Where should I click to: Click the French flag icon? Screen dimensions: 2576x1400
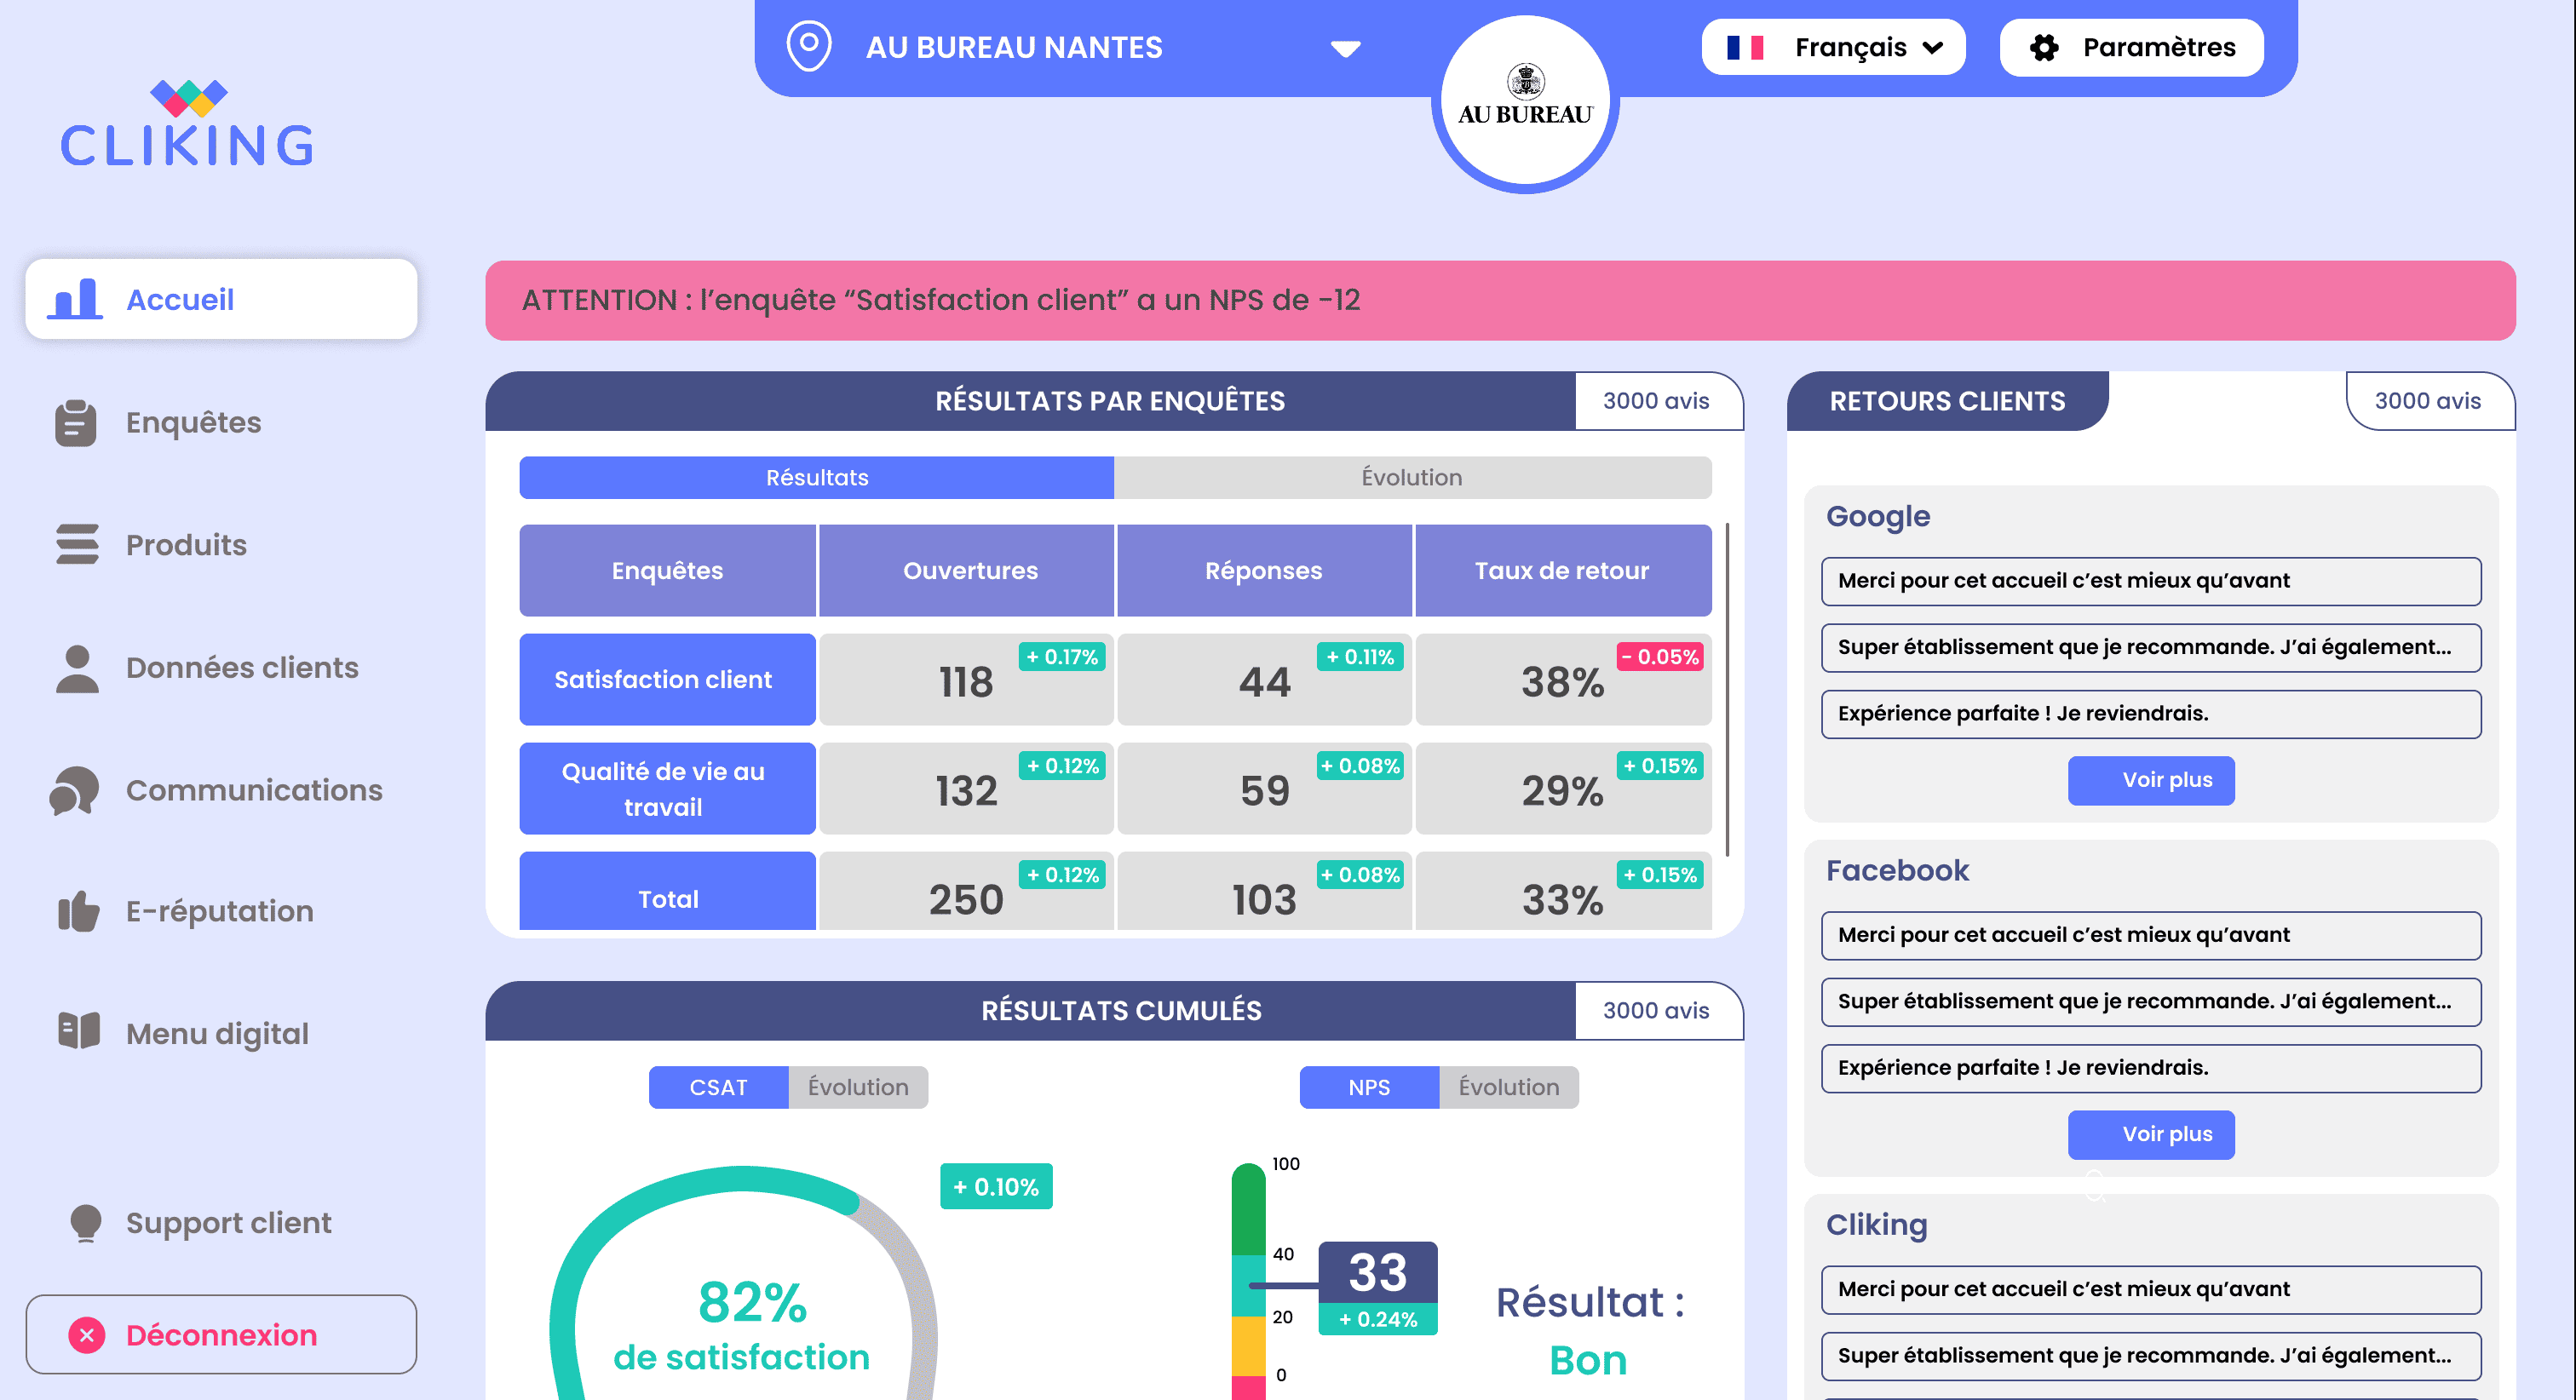click(x=1745, y=47)
